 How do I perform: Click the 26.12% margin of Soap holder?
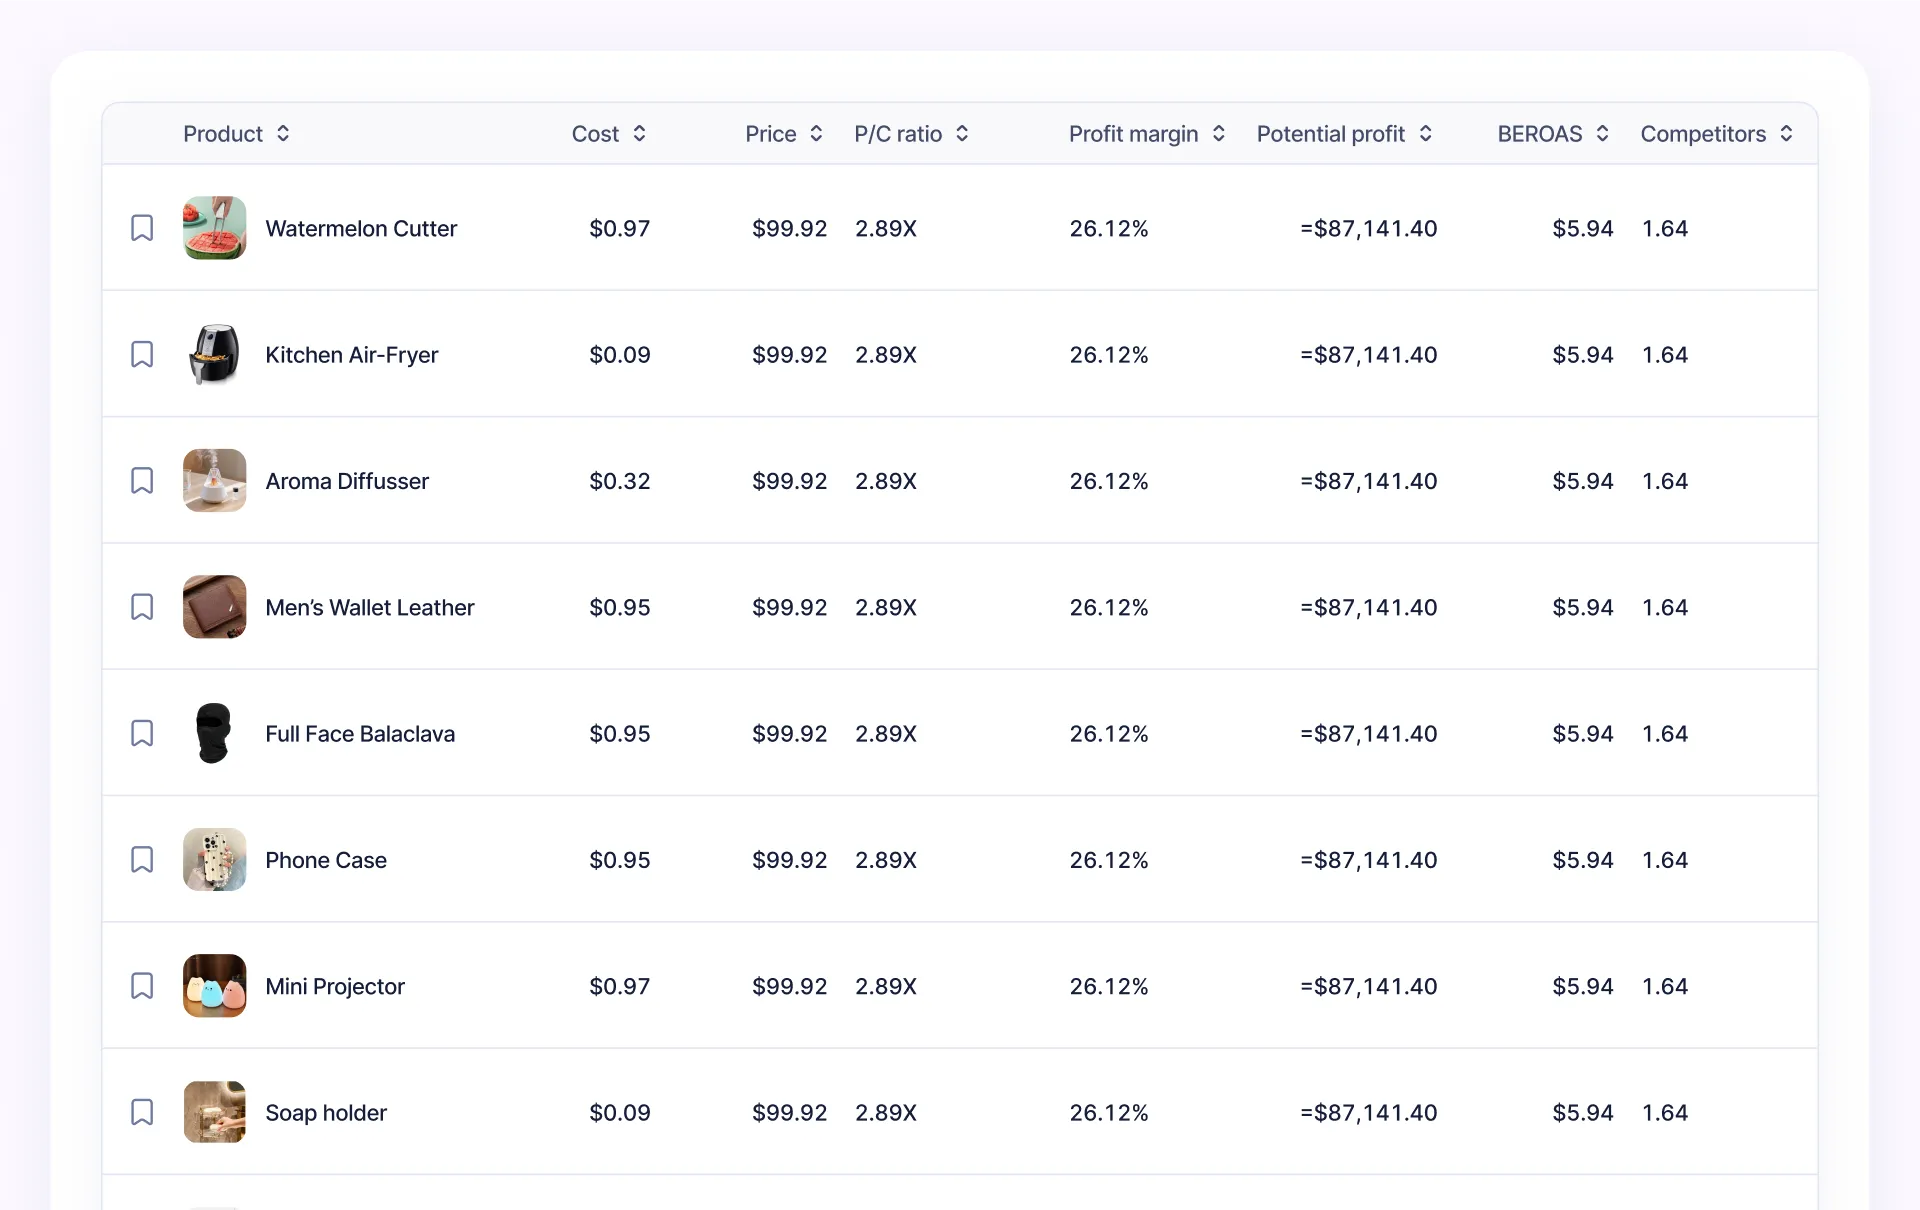click(x=1109, y=1112)
